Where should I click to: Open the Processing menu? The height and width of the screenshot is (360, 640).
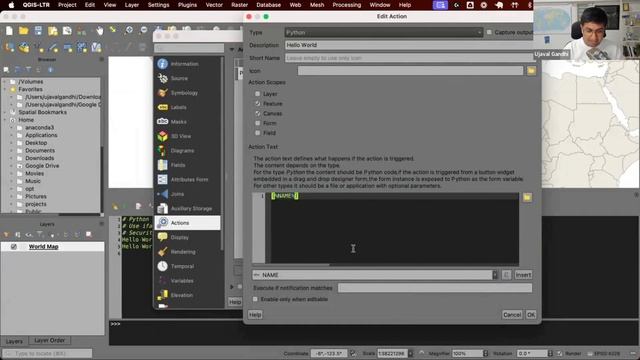click(347, 5)
